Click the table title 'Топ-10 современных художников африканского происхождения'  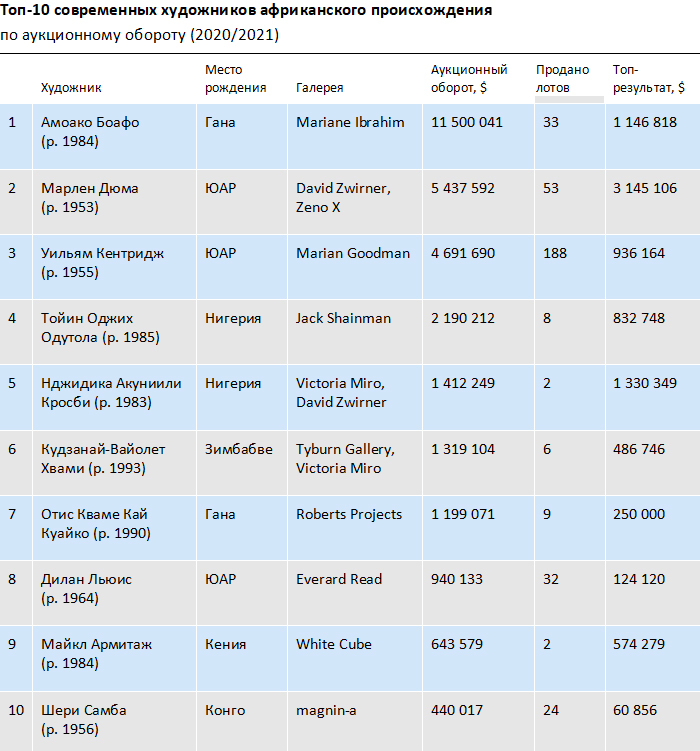tap(246, 11)
